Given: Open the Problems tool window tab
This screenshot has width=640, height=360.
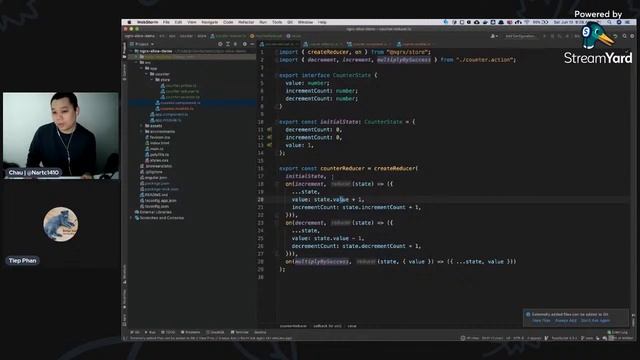Looking at the screenshot, I should [190, 332].
